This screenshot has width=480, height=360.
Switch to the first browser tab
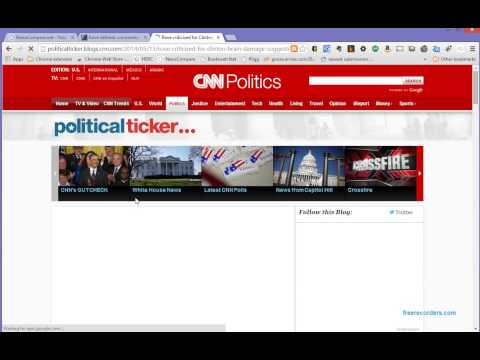[x=42, y=37]
